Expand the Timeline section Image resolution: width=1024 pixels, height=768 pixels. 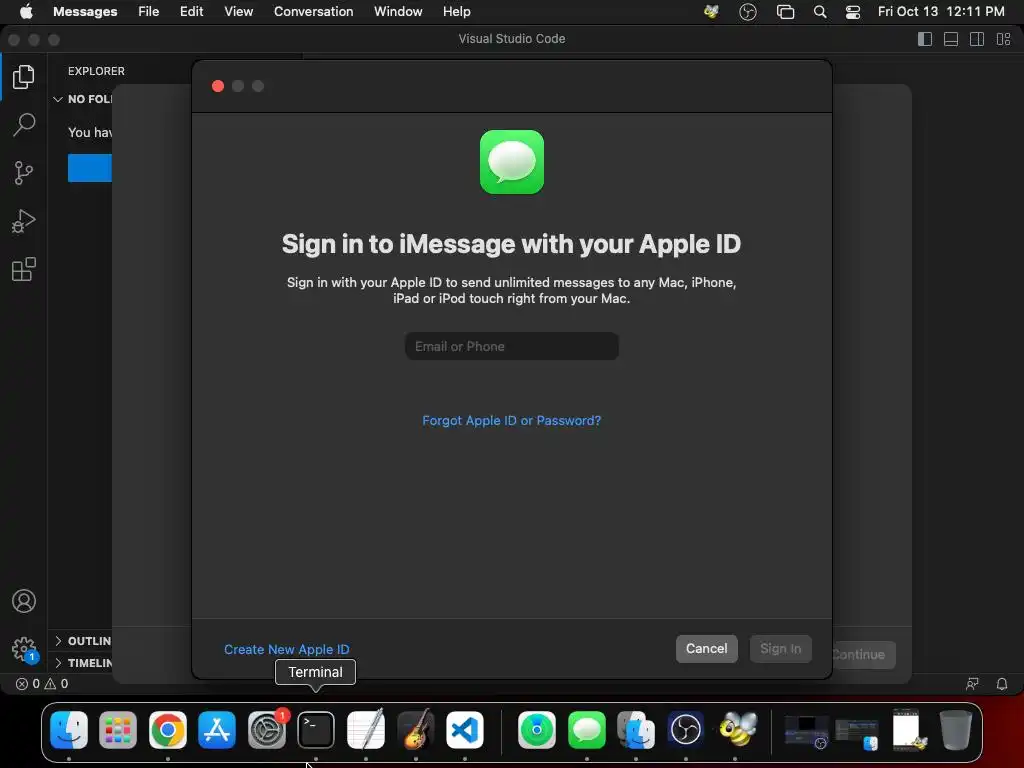[x=83, y=663]
